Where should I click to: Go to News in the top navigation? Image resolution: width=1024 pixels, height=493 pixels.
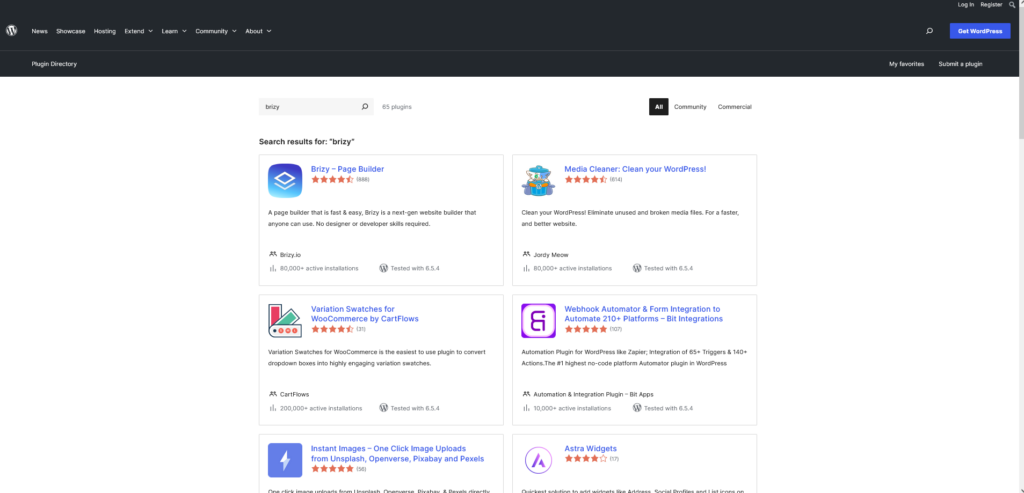(39, 31)
